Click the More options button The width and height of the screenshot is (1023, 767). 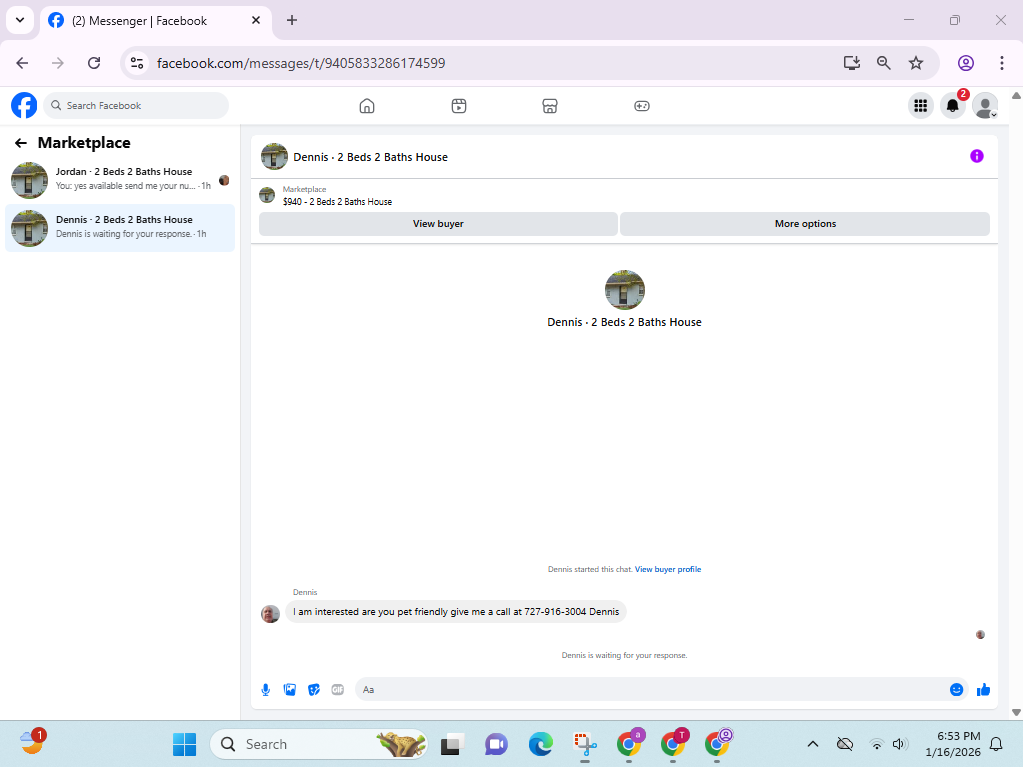tap(805, 224)
